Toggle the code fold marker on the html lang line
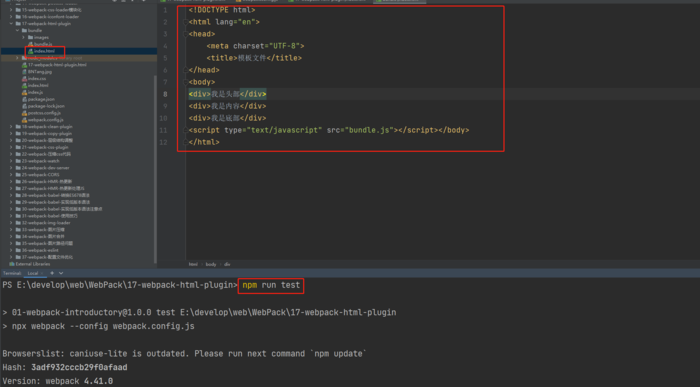 pyautogui.click(x=185, y=22)
